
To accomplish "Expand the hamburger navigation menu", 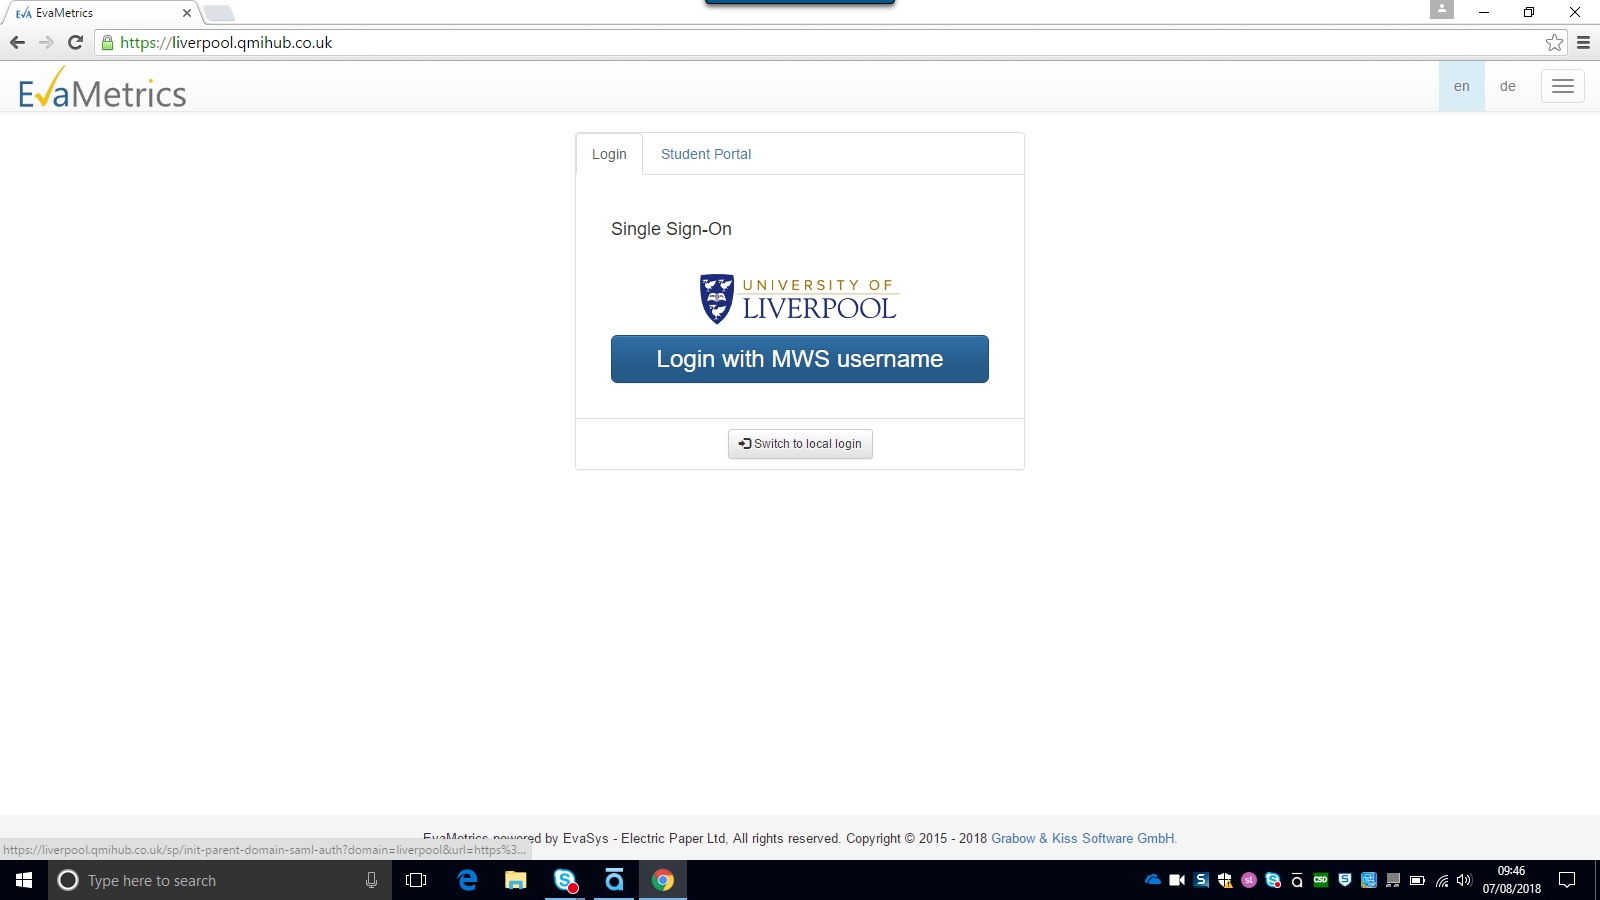I will 1562,86.
